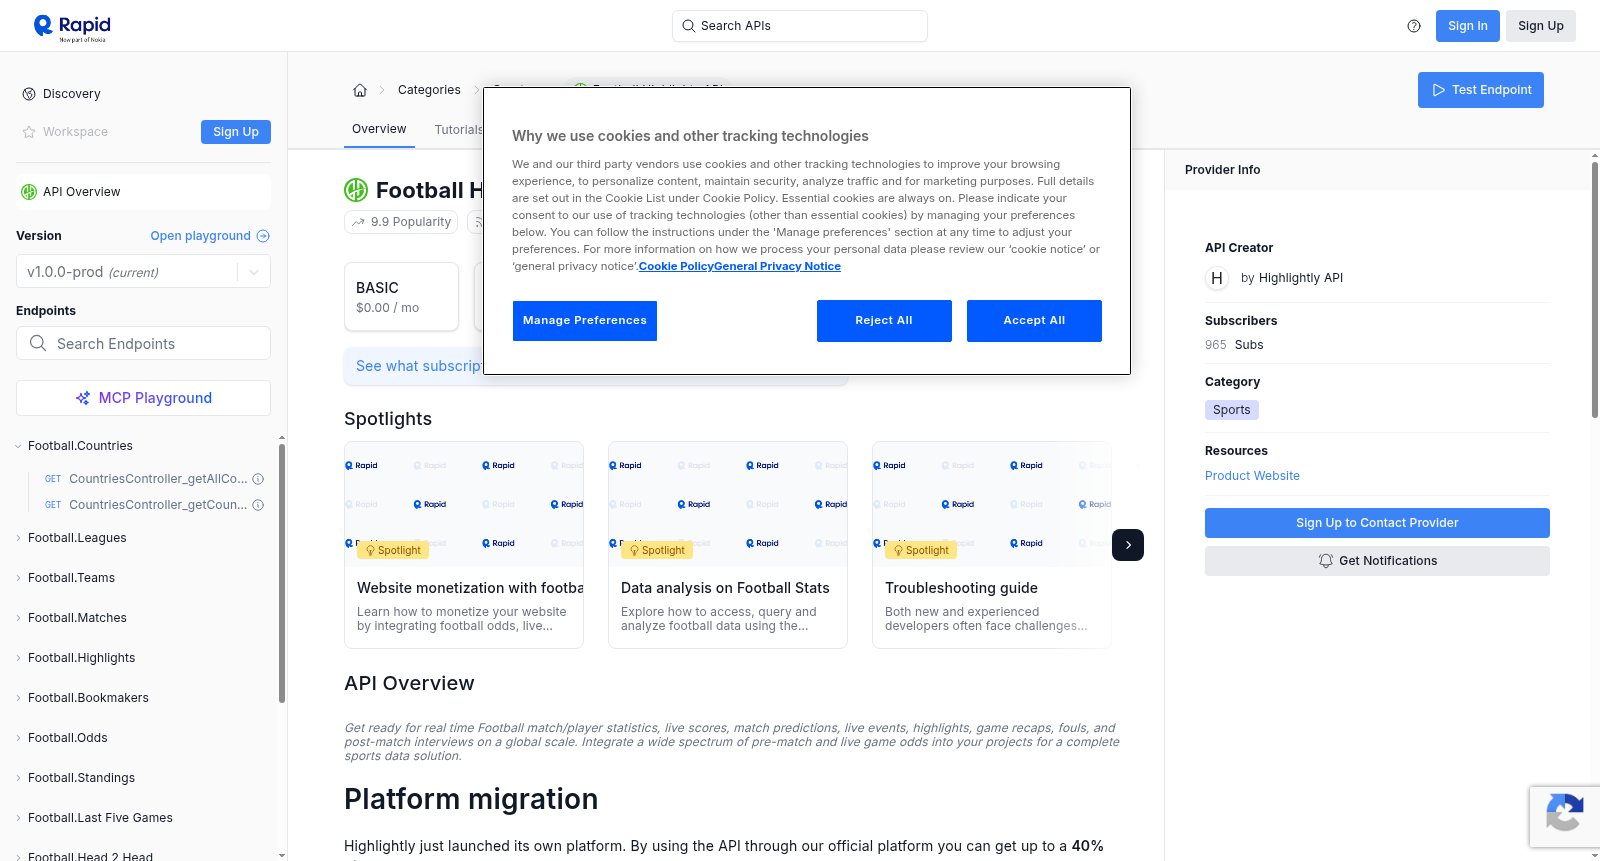The height and width of the screenshot is (861, 1600).
Task: Click the Platform migration heading
Action: click(x=471, y=799)
